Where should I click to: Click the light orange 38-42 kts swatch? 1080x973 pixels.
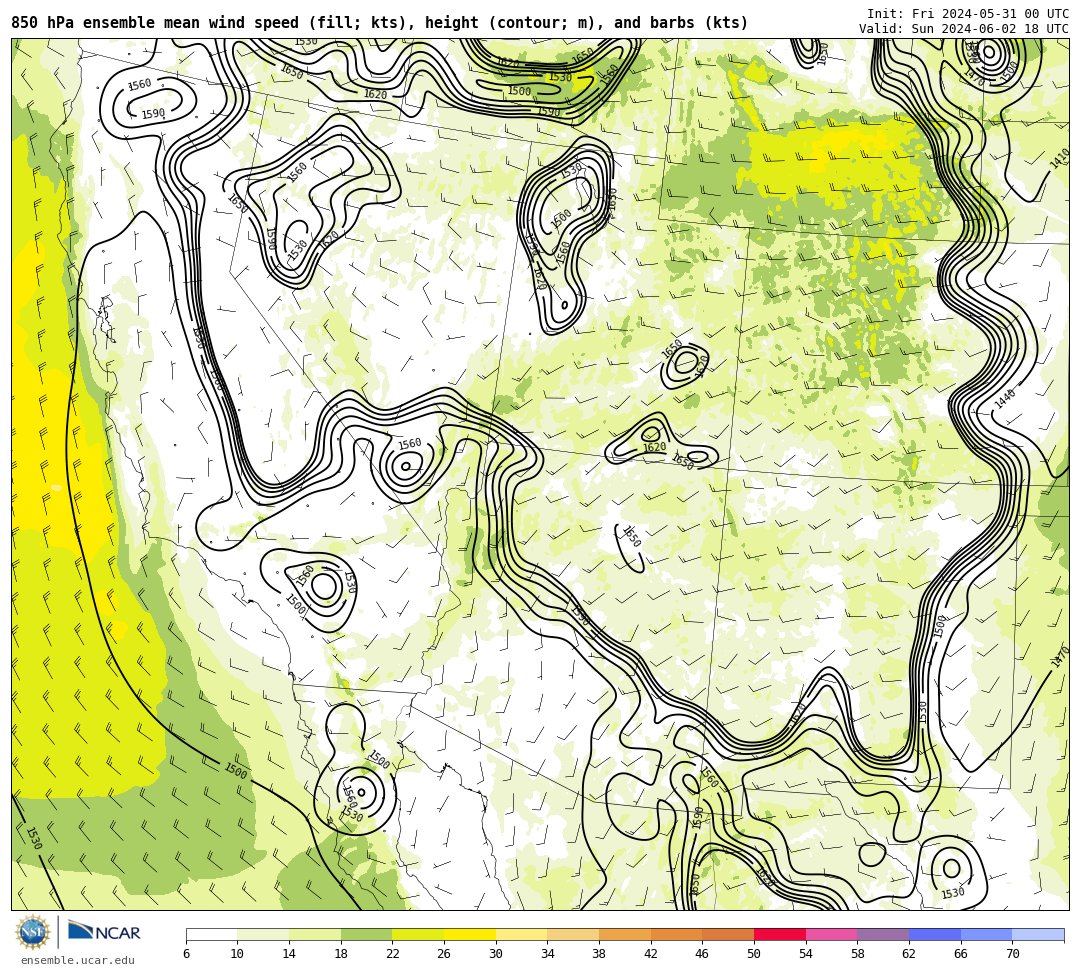pos(625,934)
